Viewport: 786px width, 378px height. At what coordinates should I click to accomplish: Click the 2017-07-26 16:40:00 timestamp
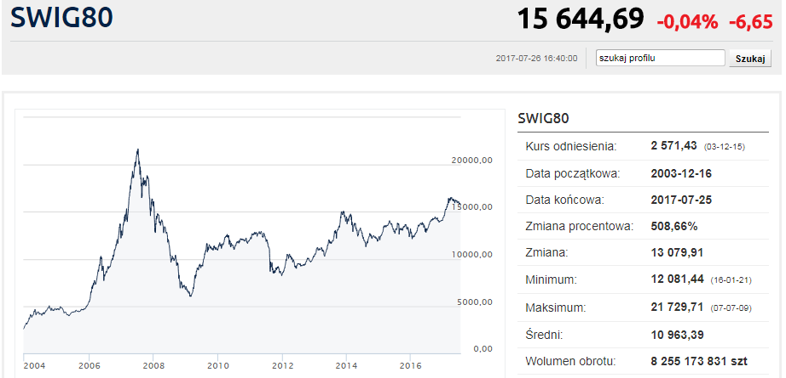pyautogui.click(x=536, y=58)
